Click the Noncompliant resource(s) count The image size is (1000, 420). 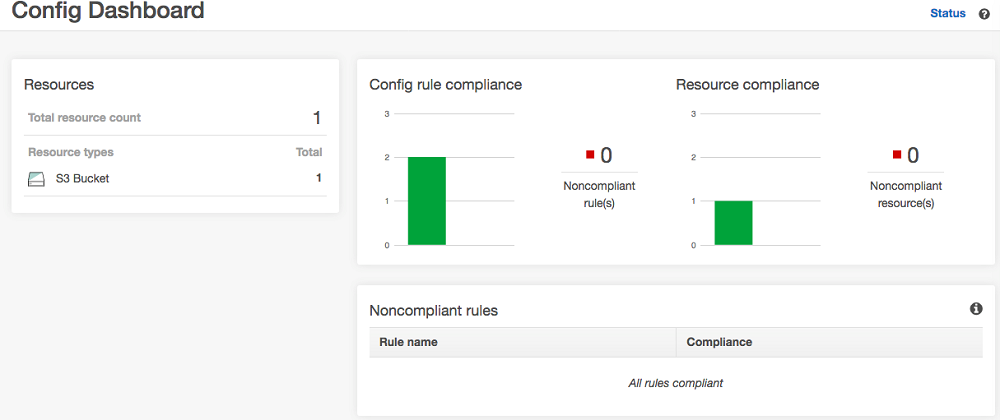[913, 155]
